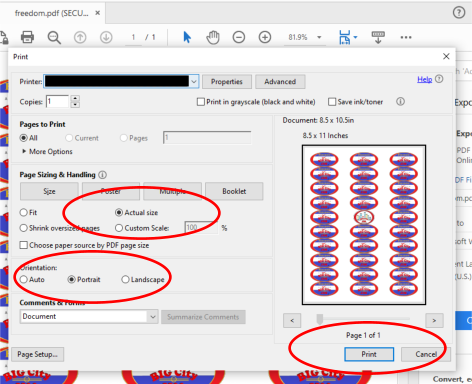Click the current page number field in toolbar

tap(133, 37)
